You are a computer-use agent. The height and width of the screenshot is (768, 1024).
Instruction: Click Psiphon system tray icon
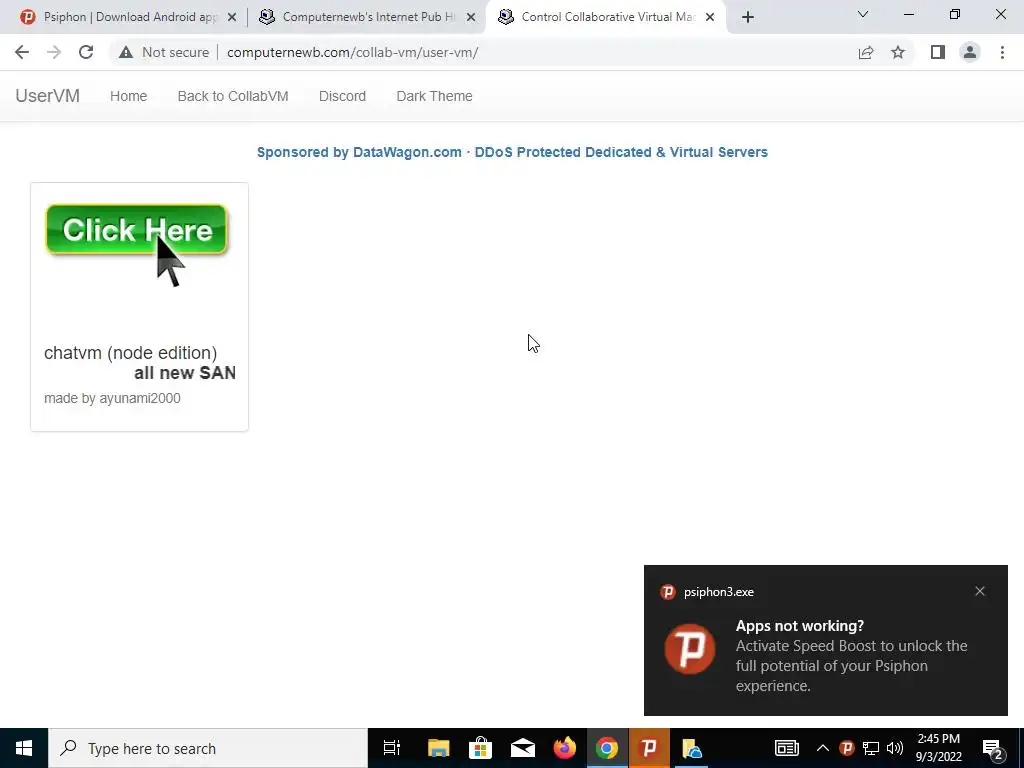pos(847,748)
